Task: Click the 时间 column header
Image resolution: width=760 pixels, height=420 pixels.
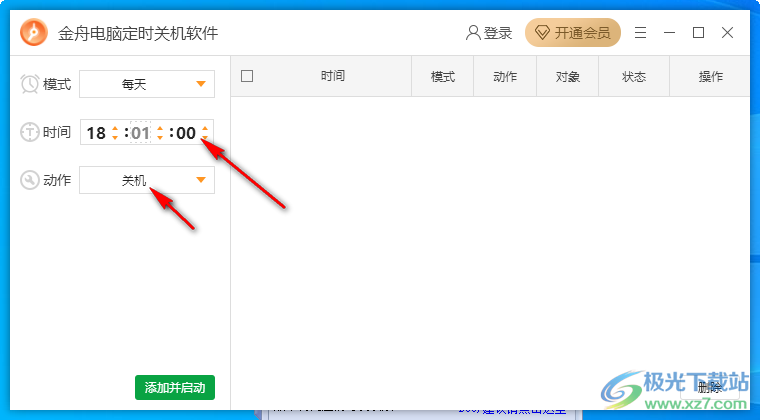Action: click(x=332, y=76)
